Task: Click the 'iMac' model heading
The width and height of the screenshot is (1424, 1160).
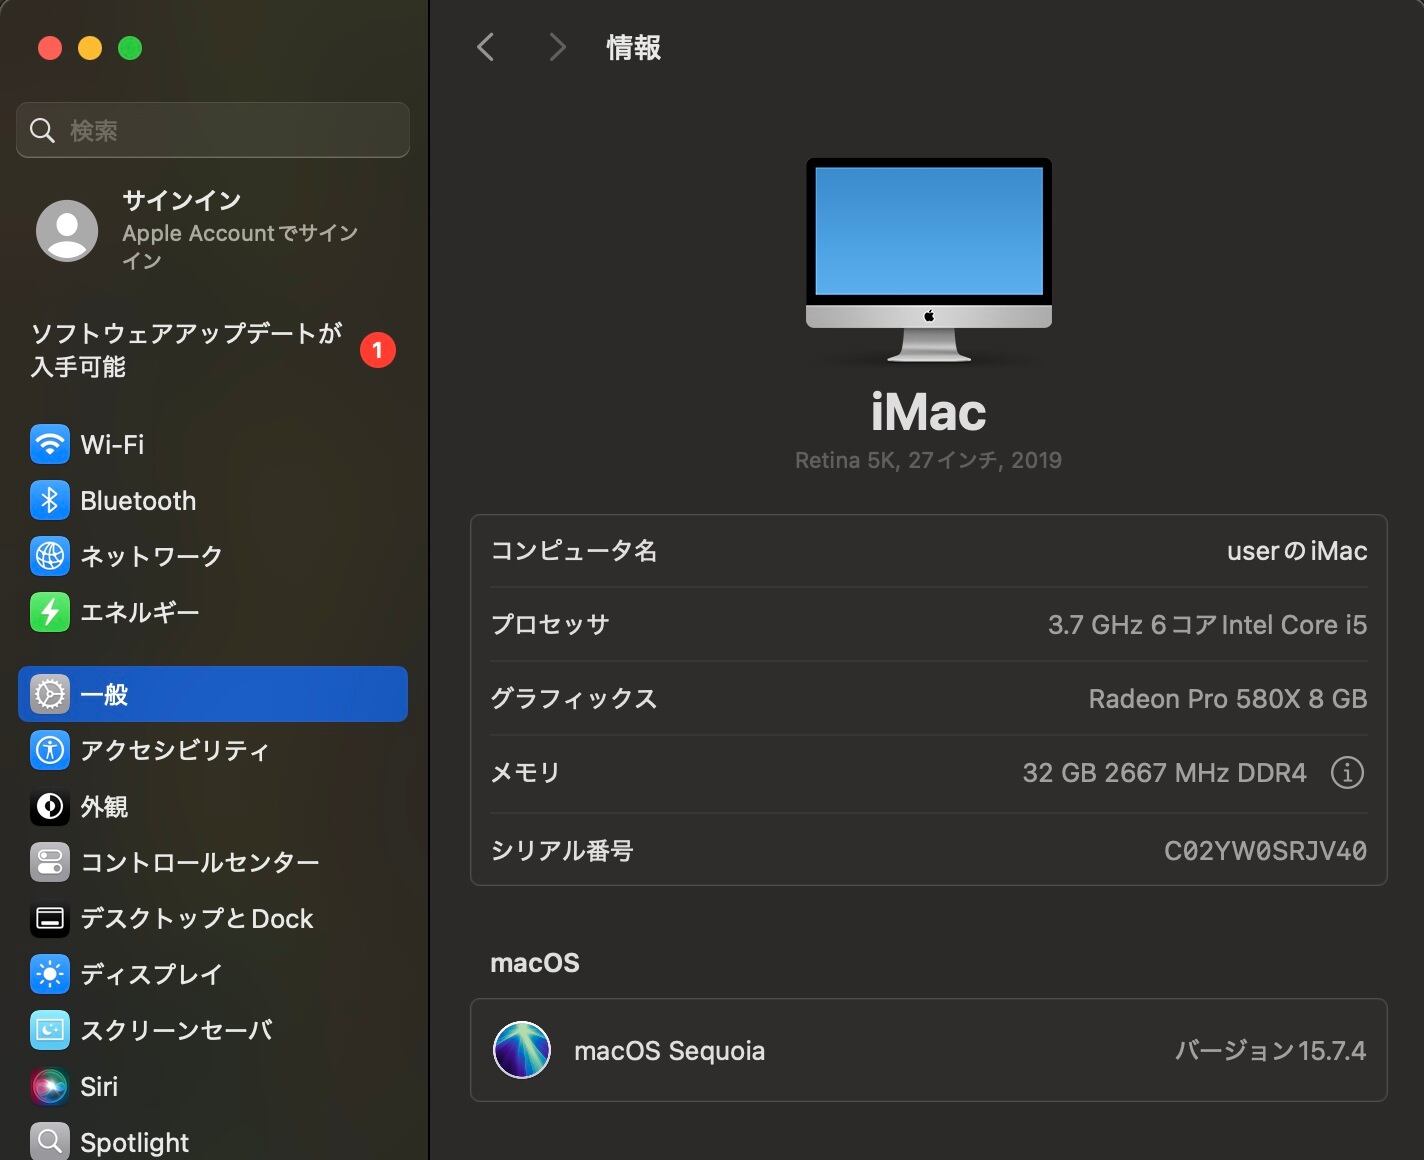Action: pos(928,412)
